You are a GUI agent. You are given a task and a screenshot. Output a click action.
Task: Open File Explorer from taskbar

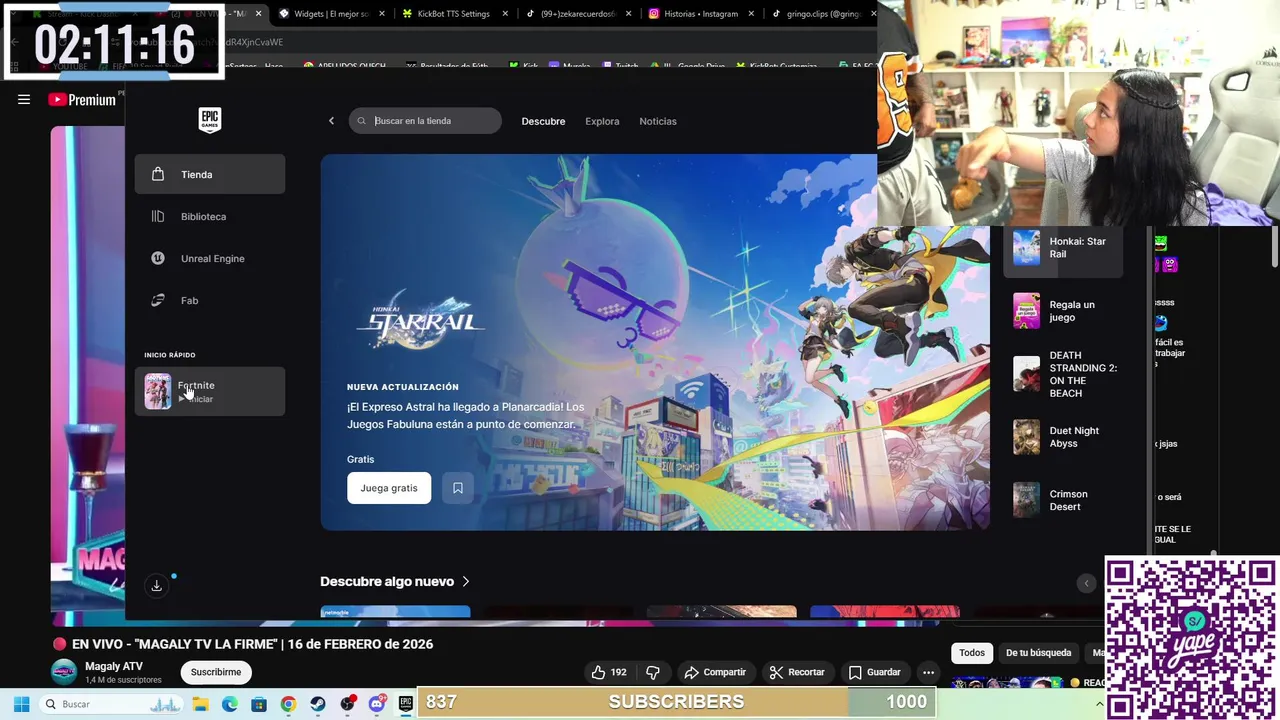tap(200, 704)
